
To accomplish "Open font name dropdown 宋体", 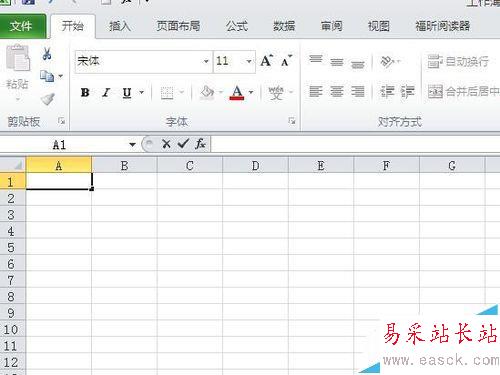I will tap(206, 61).
